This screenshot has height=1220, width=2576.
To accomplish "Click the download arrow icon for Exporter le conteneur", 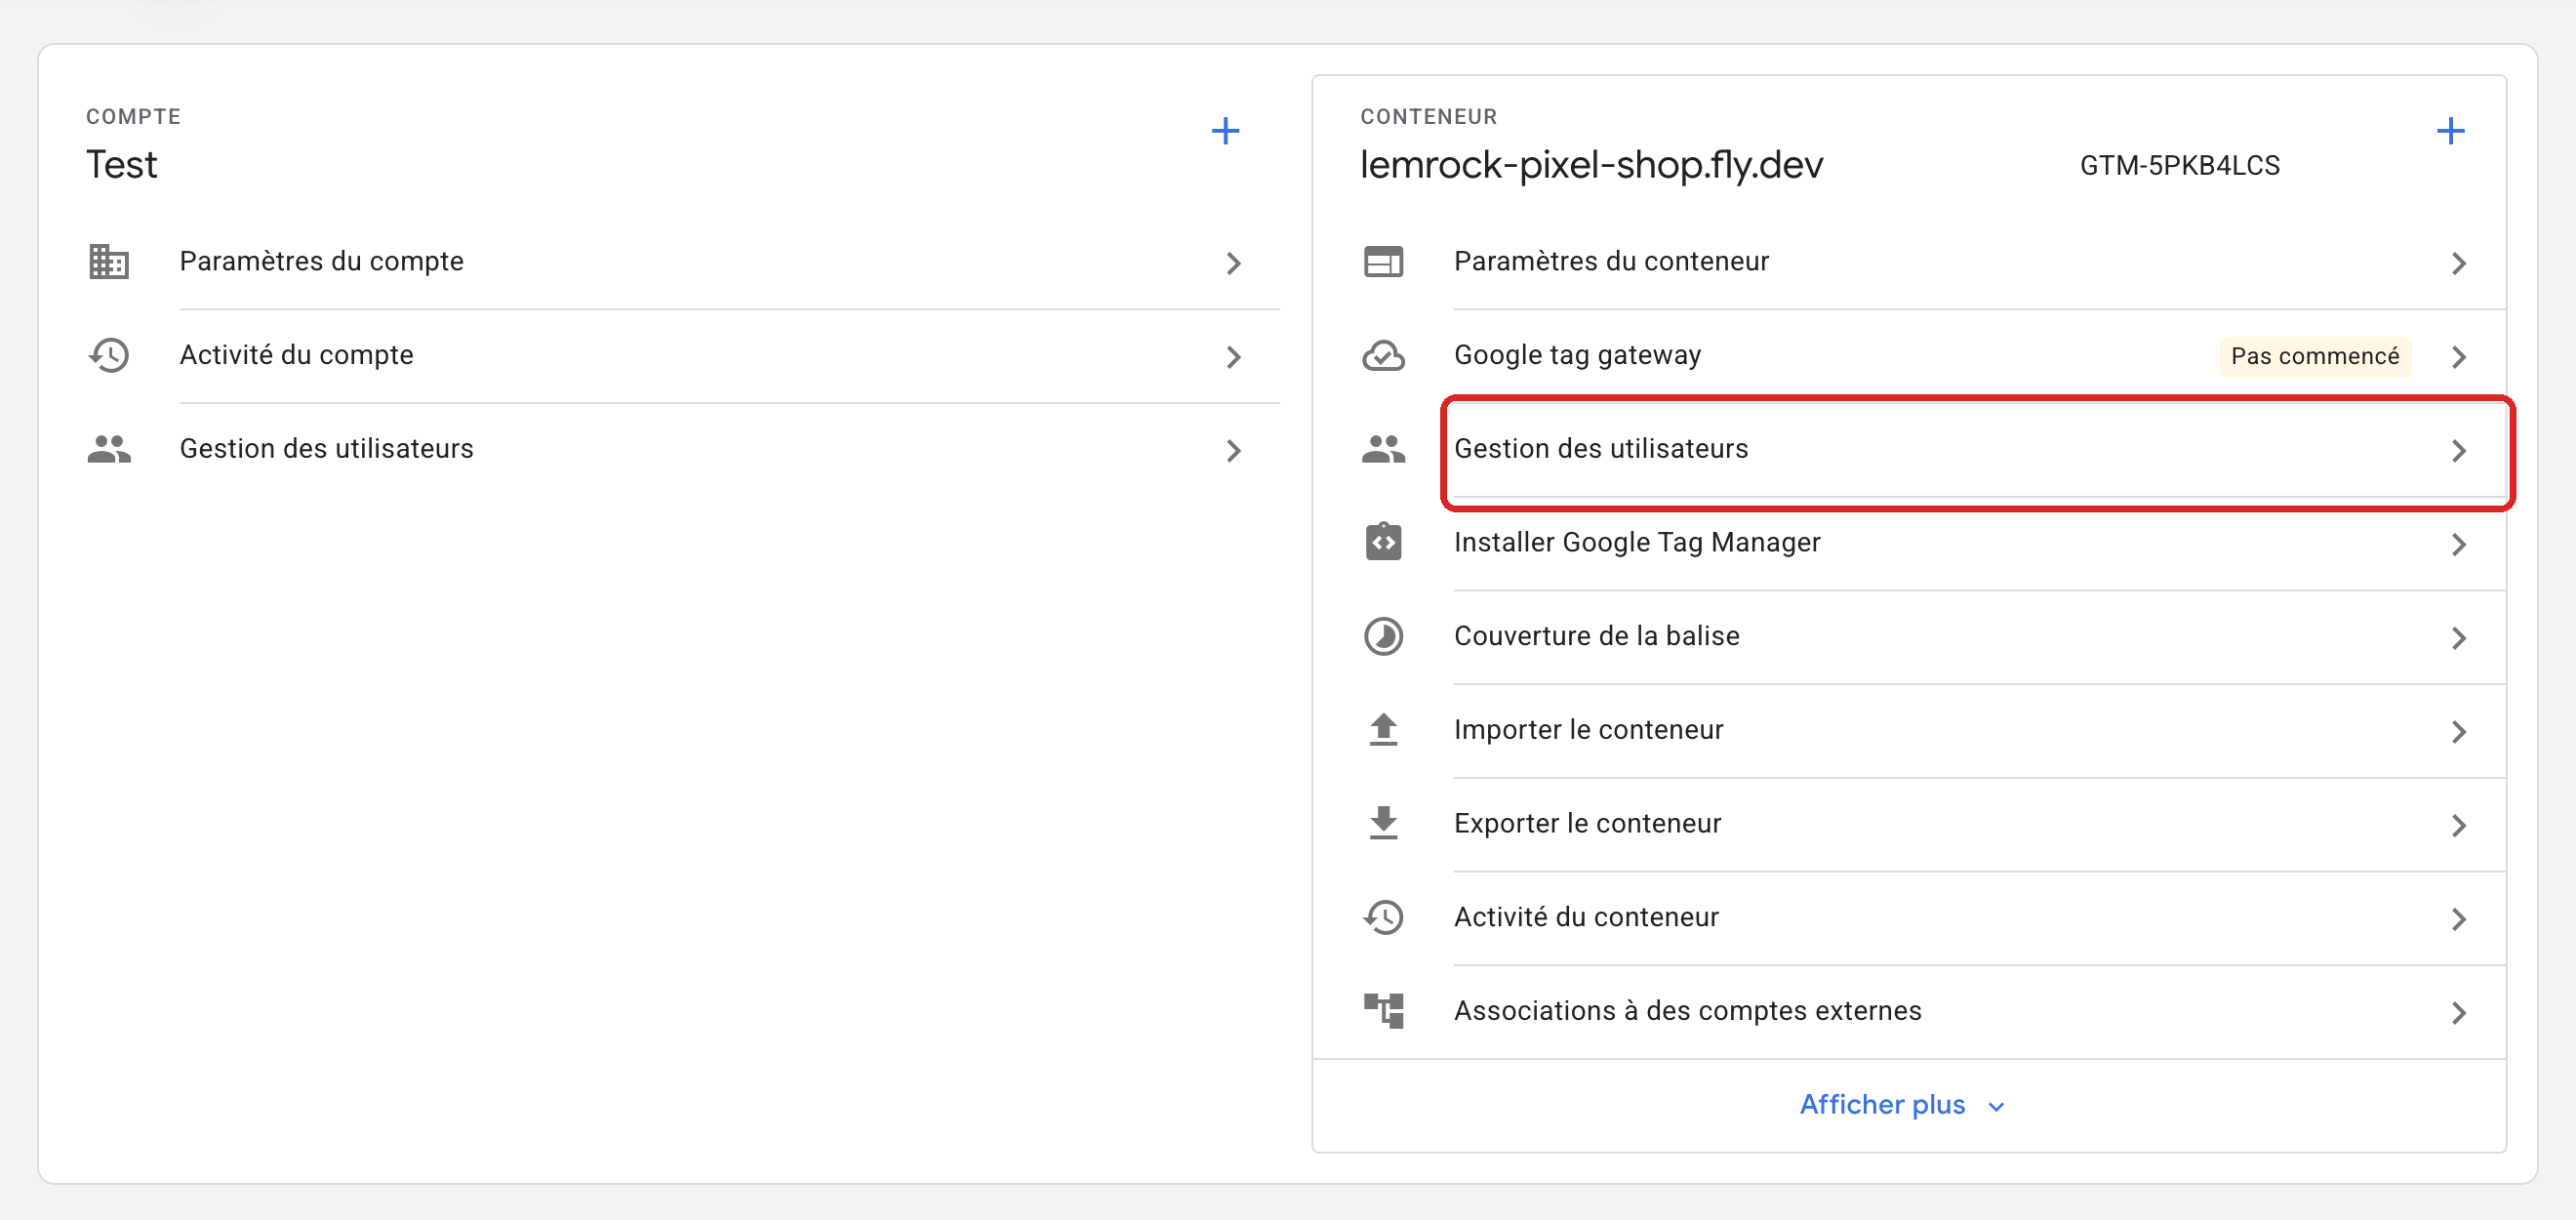I will (1383, 823).
